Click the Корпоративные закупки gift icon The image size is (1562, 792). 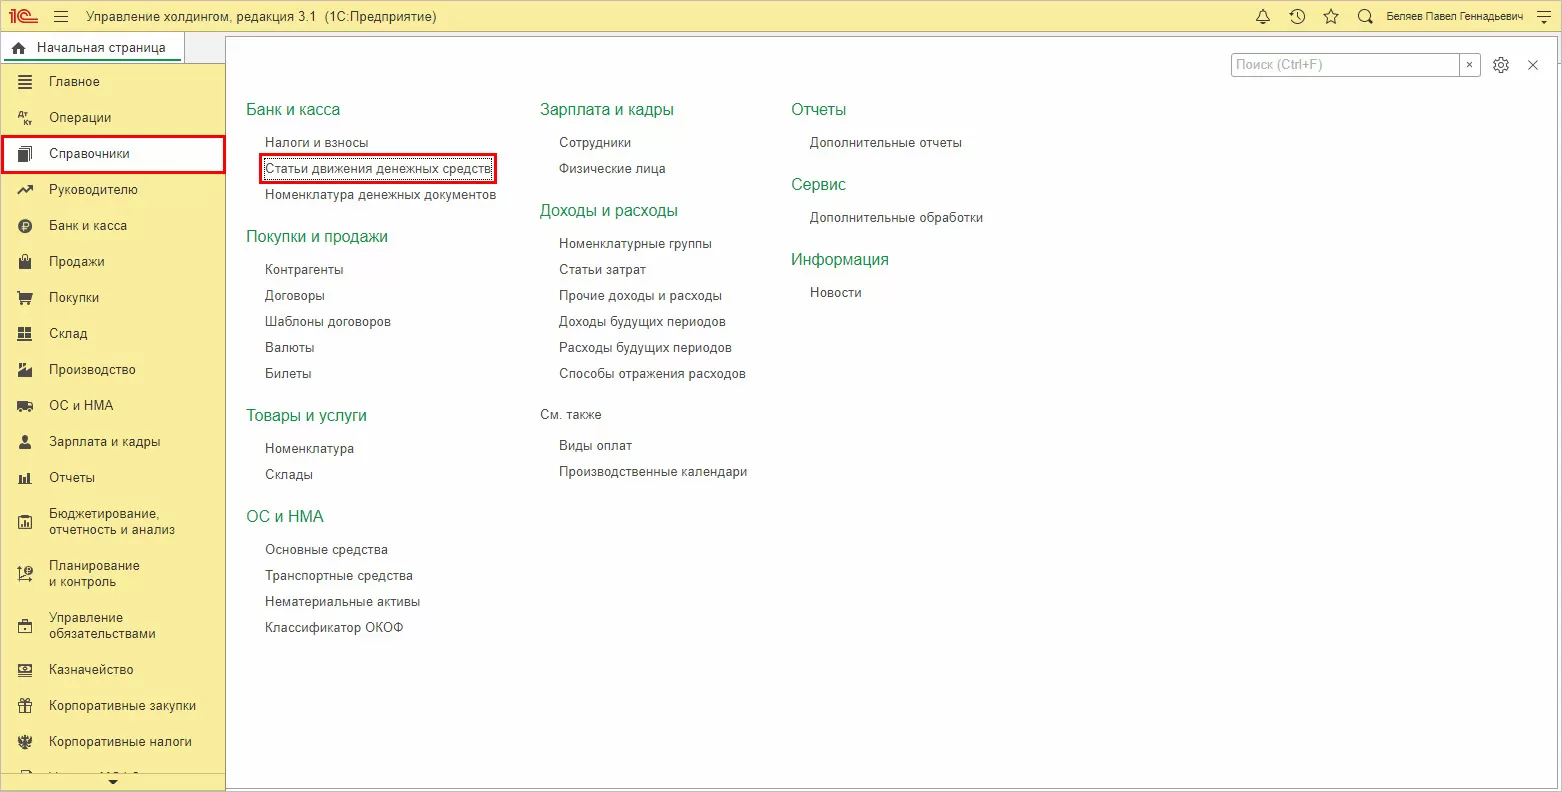click(26, 706)
